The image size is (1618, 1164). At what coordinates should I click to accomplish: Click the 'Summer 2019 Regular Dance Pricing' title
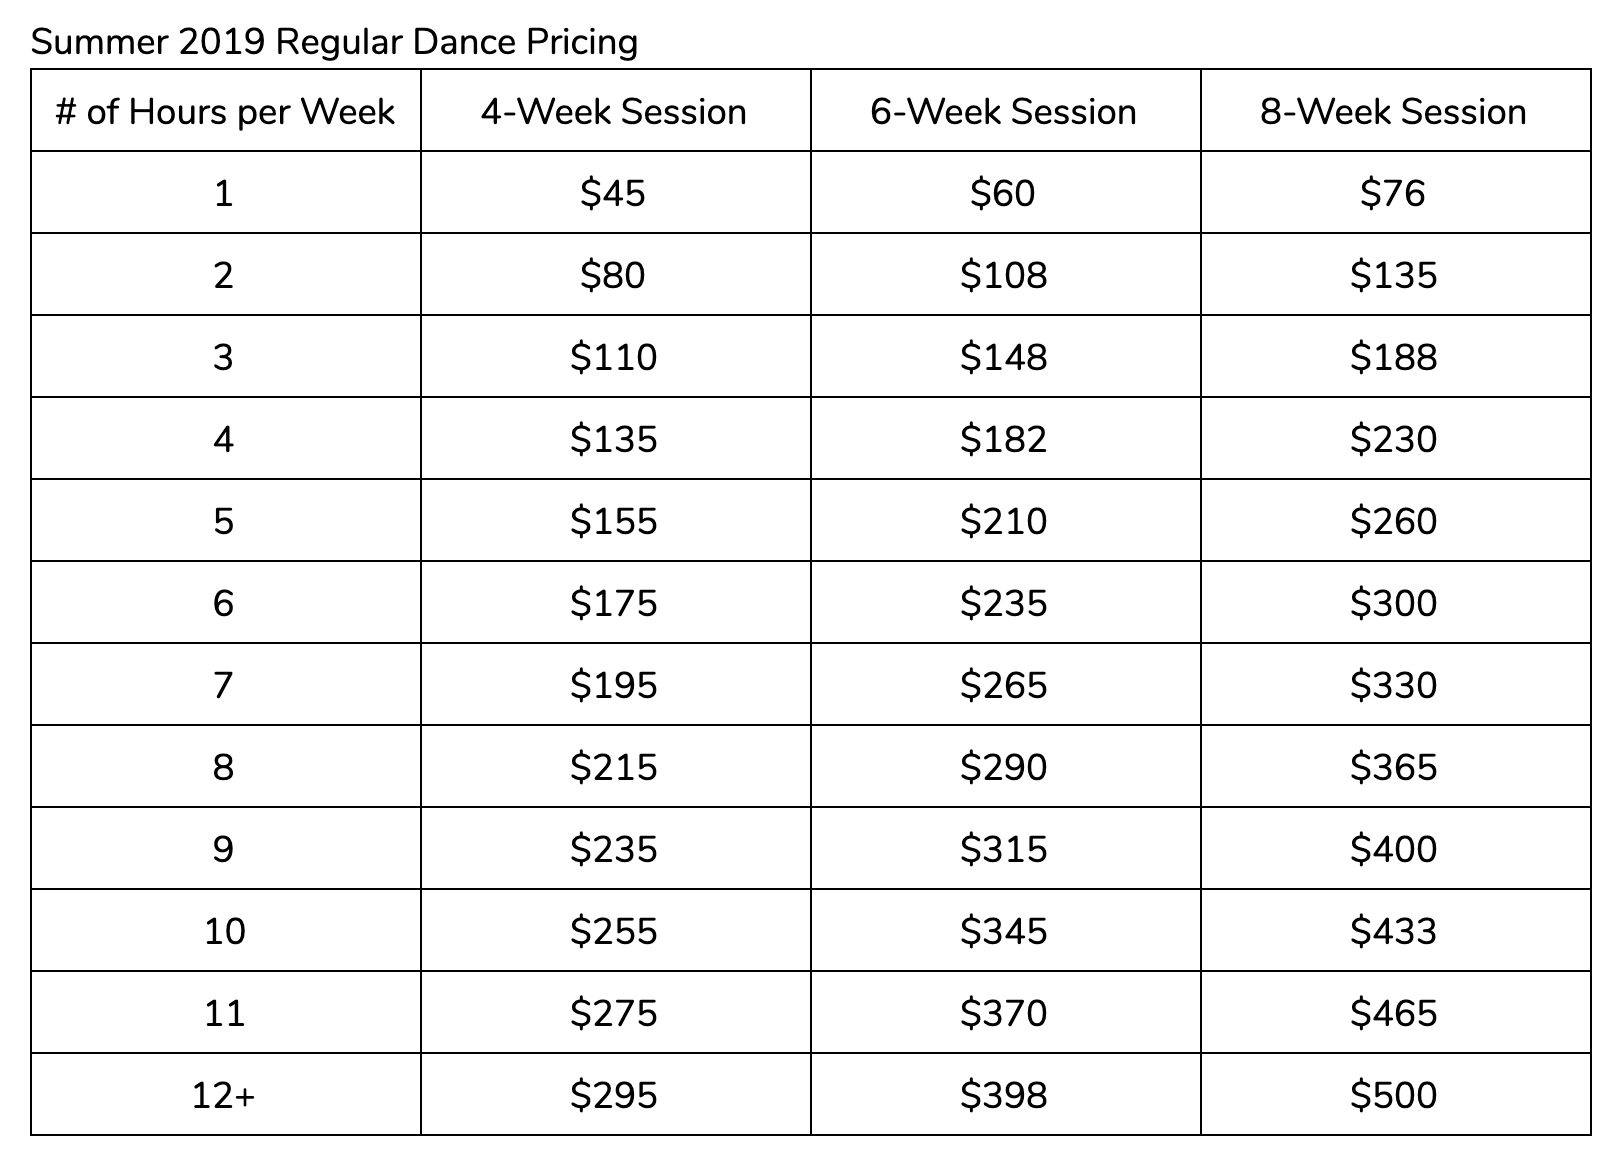click(334, 41)
